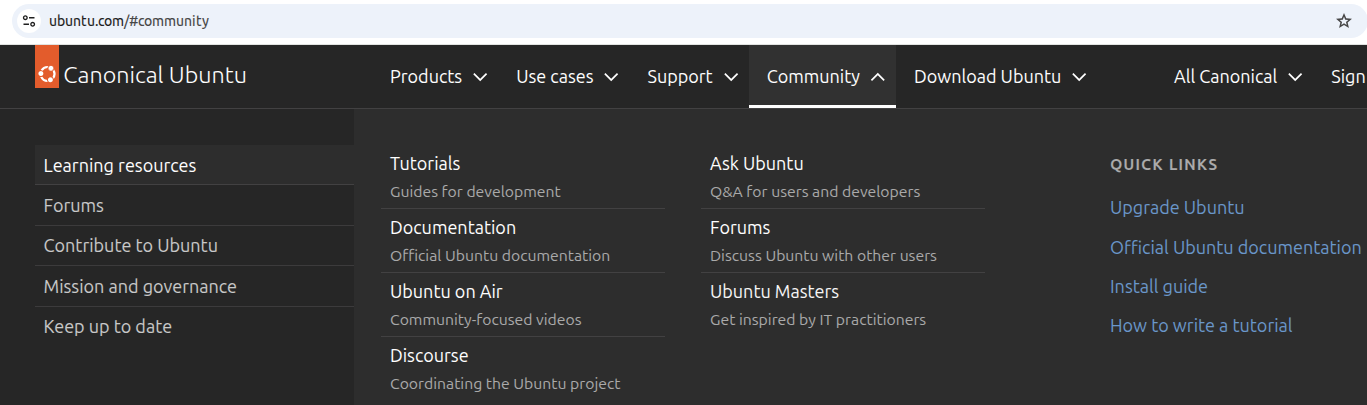Click 'Q&A for users and developers' text

[815, 191]
